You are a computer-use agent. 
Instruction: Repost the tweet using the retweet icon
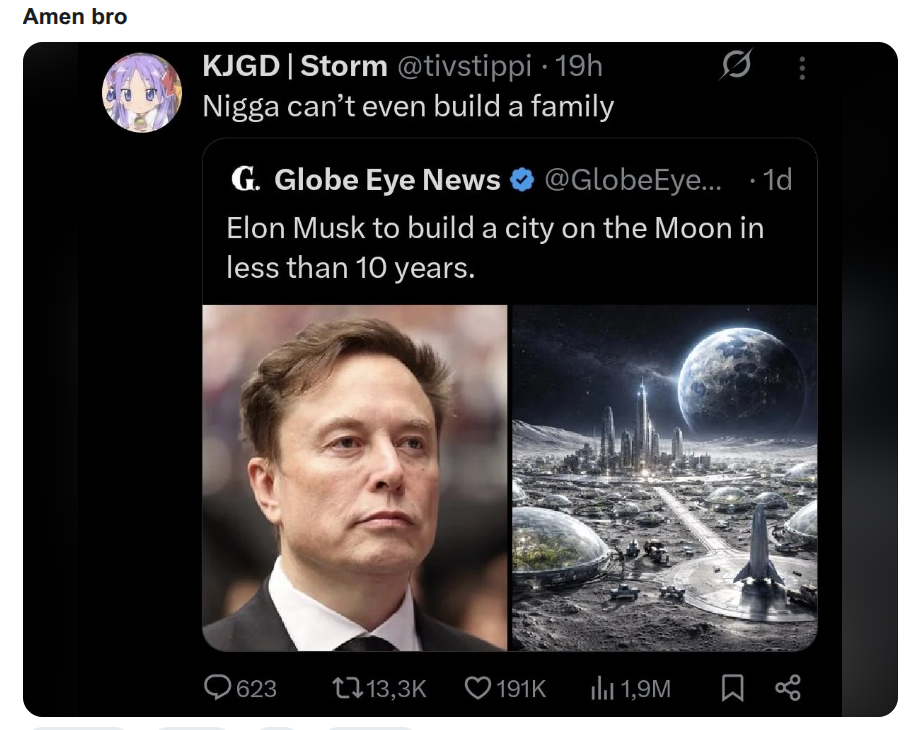point(346,688)
